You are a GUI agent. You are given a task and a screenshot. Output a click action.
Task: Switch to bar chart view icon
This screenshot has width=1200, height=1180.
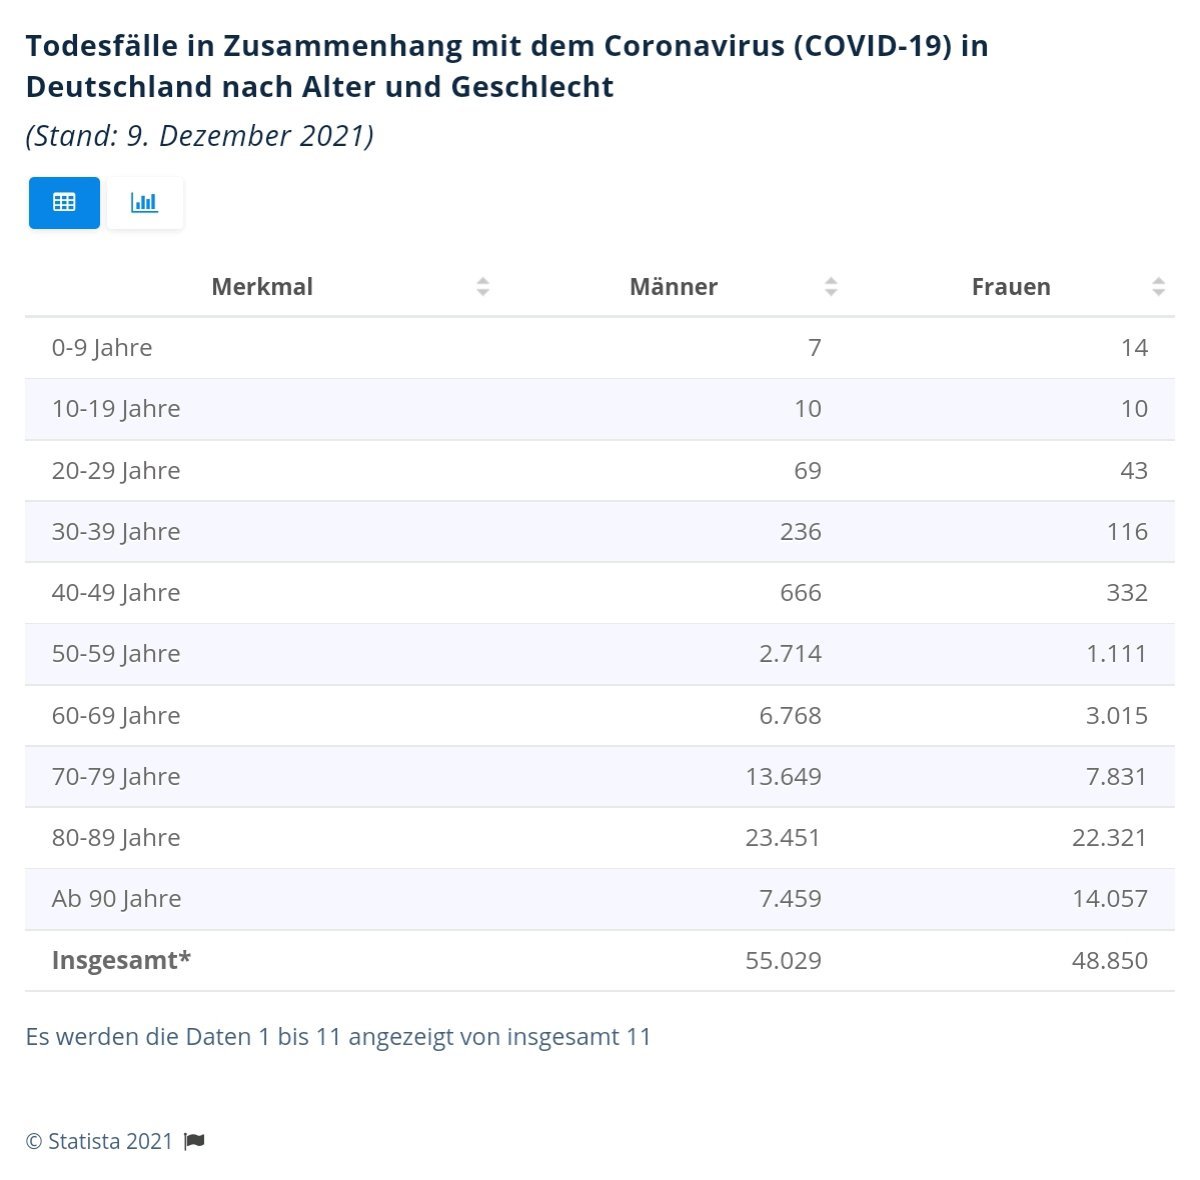coord(144,203)
